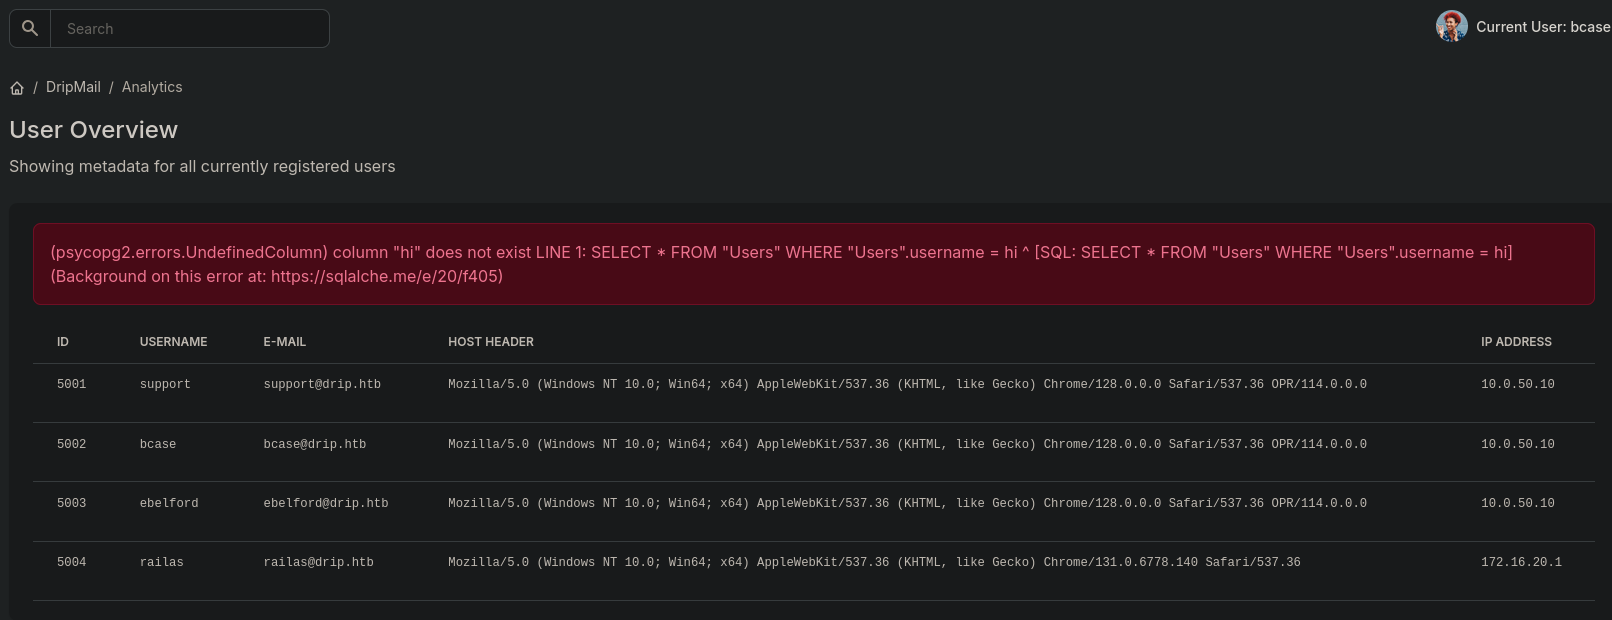Open the DripMail breadcrumb link
The image size is (1612, 620).
click(x=73, y=87)
